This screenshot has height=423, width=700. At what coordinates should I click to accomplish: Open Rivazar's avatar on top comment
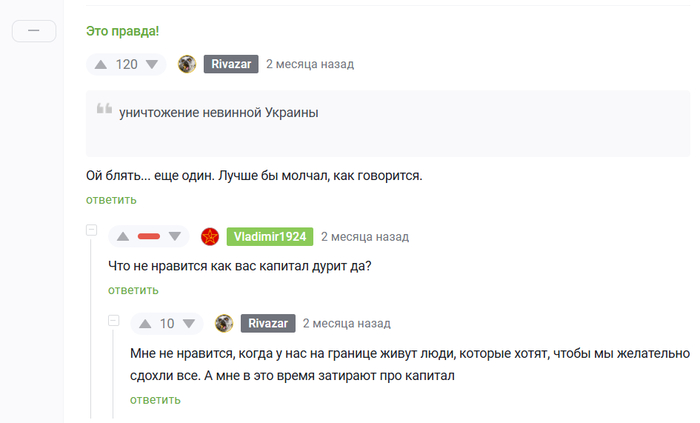coord(186,64)
